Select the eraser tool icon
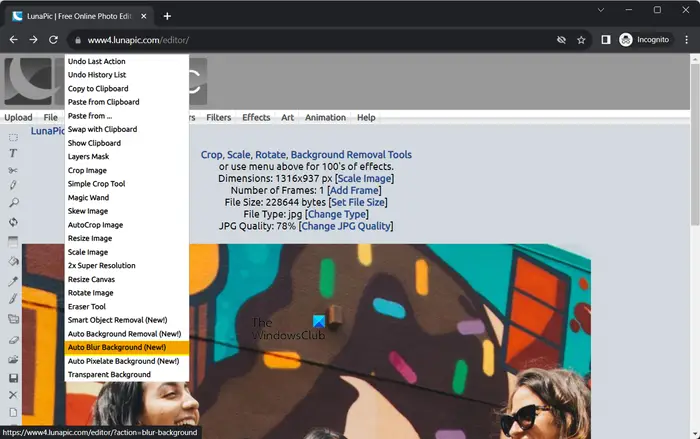700x439 pixels. (13, 340)
